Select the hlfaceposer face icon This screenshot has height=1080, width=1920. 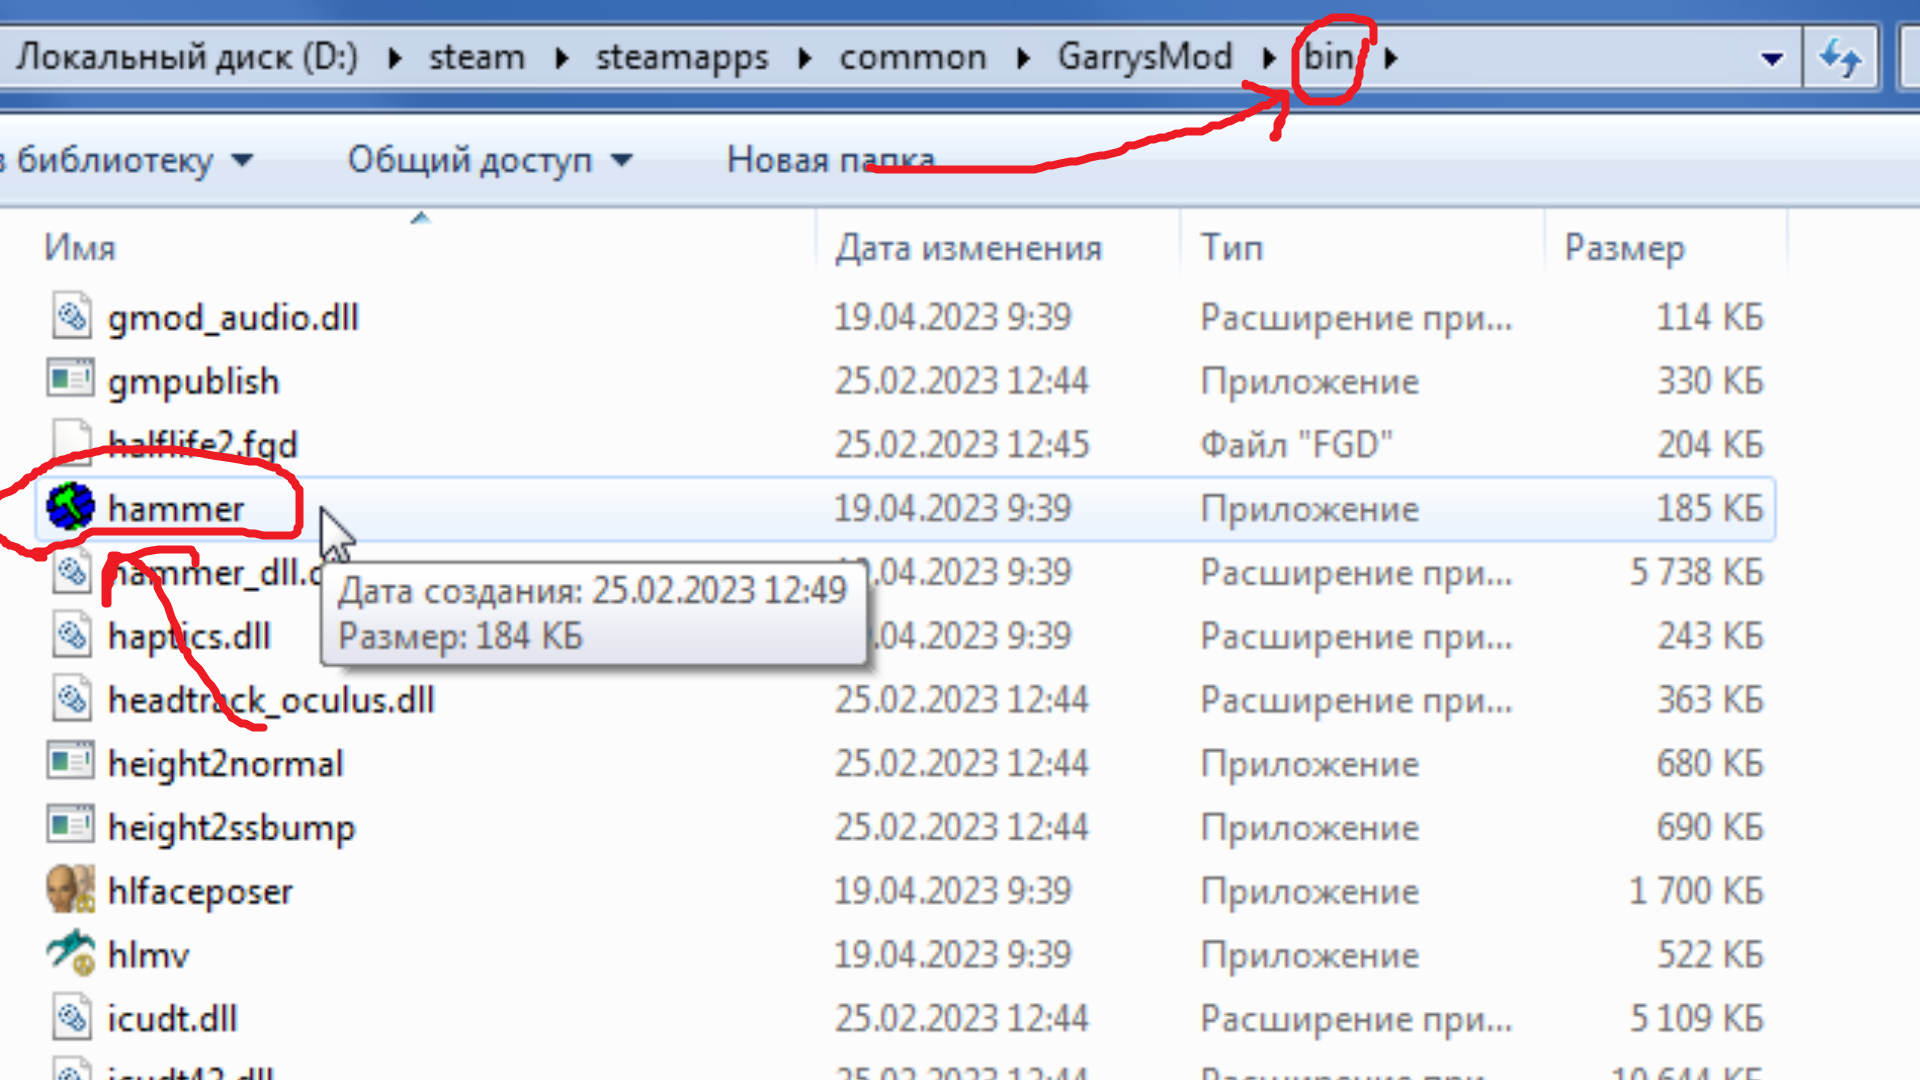pos(70,890)
